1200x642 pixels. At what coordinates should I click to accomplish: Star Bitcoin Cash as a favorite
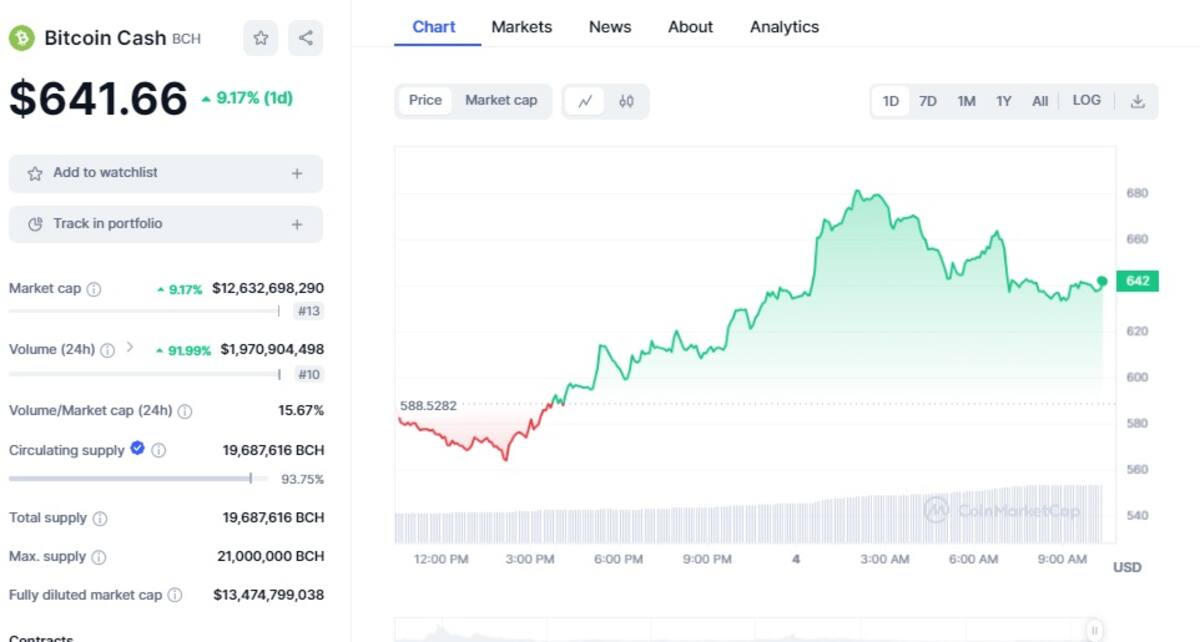tap(261, 38)
